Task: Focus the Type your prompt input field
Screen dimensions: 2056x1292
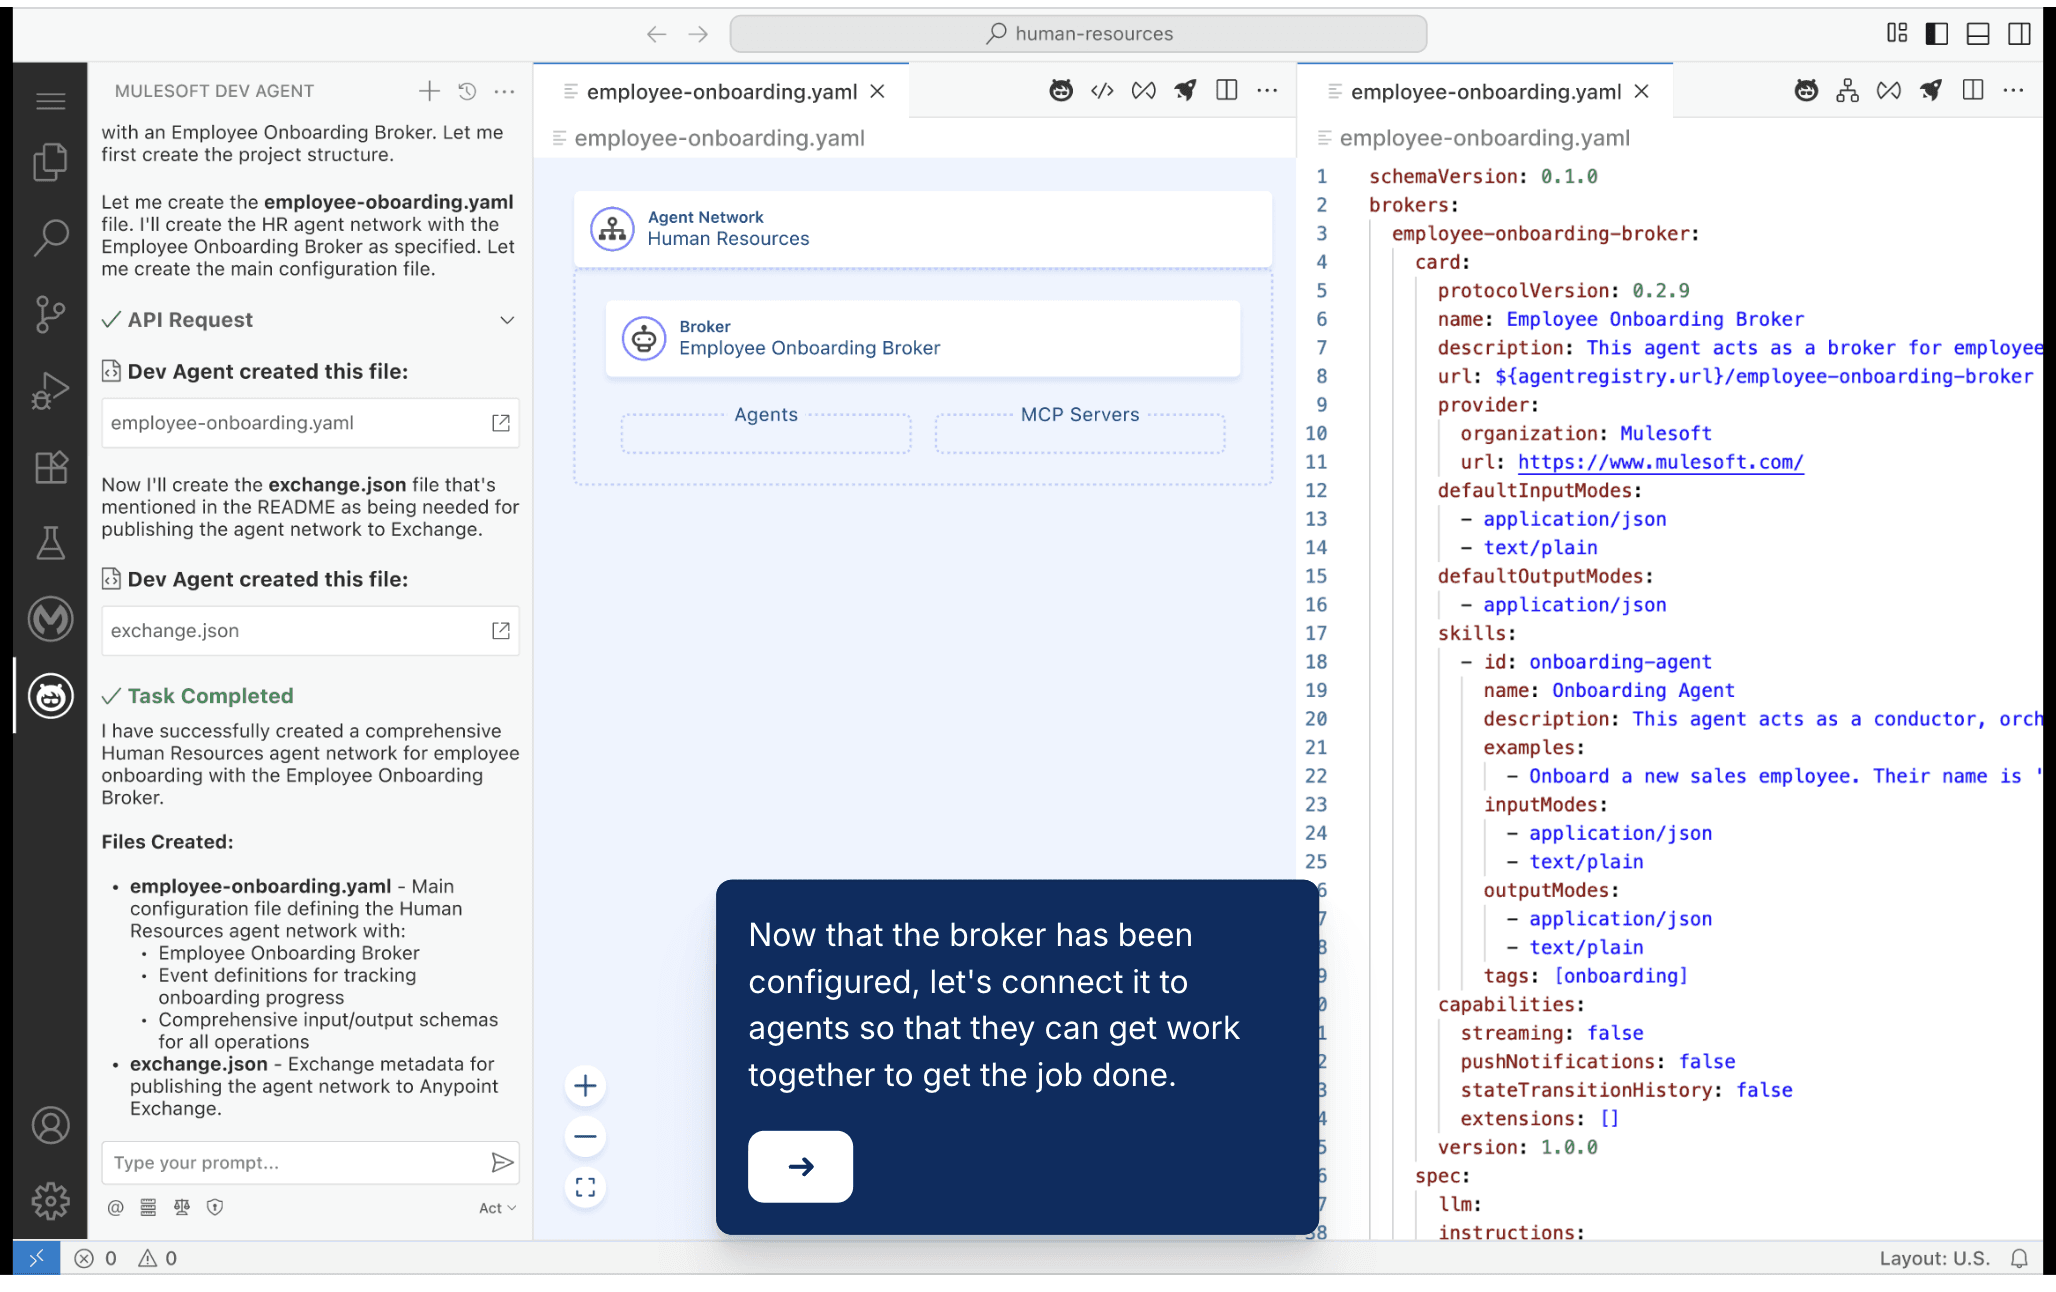Action: coord(295,1163)
